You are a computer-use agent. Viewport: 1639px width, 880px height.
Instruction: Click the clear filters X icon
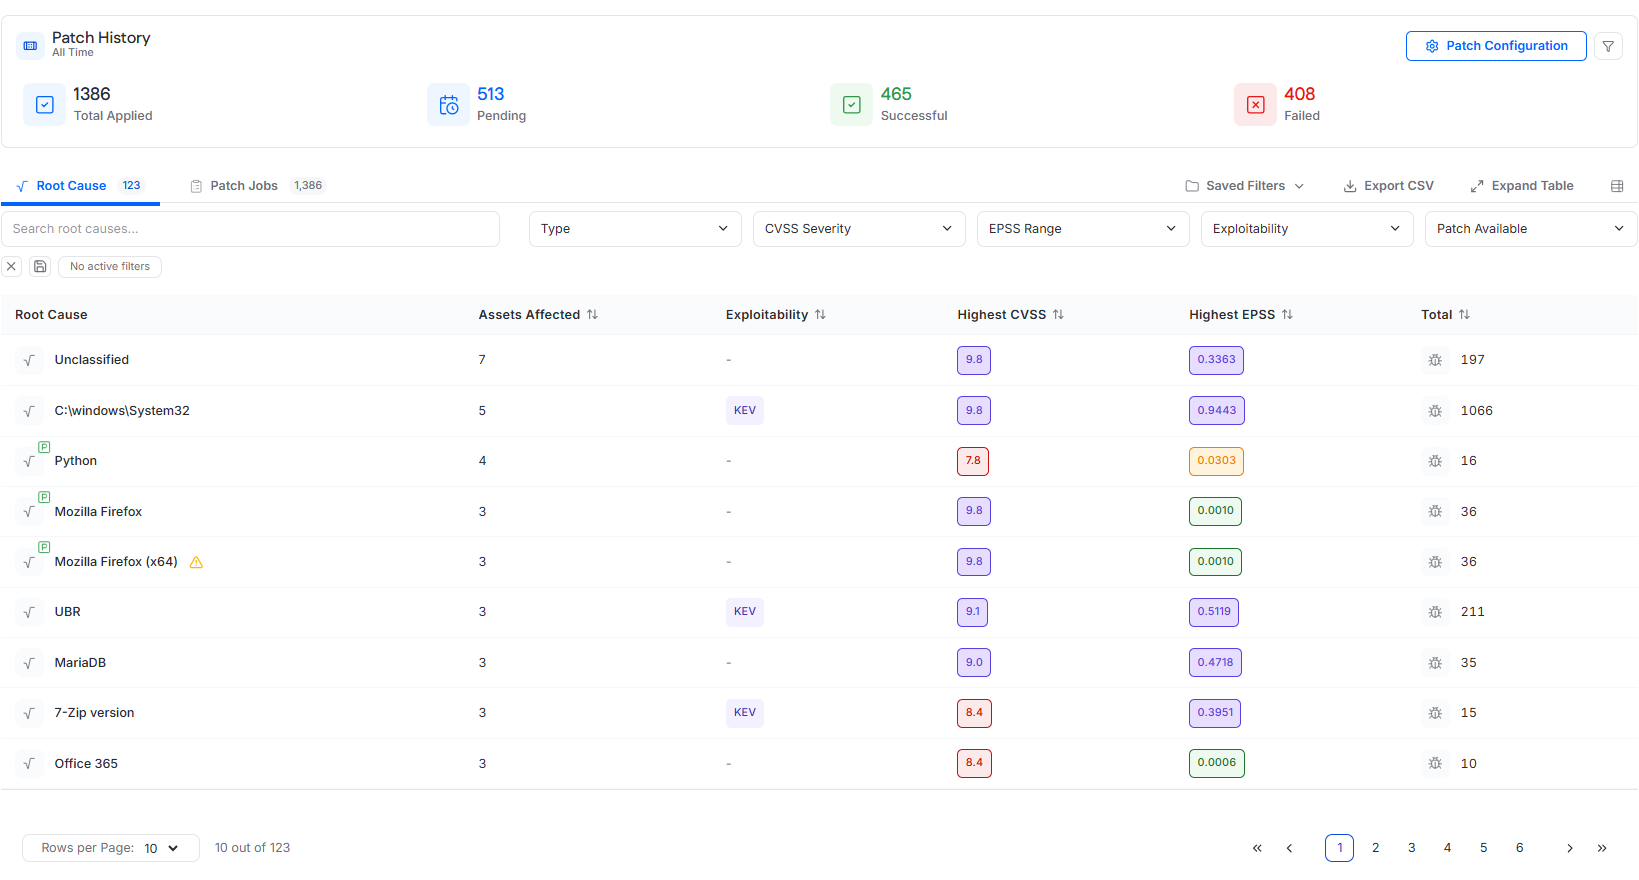coord(12,267)
